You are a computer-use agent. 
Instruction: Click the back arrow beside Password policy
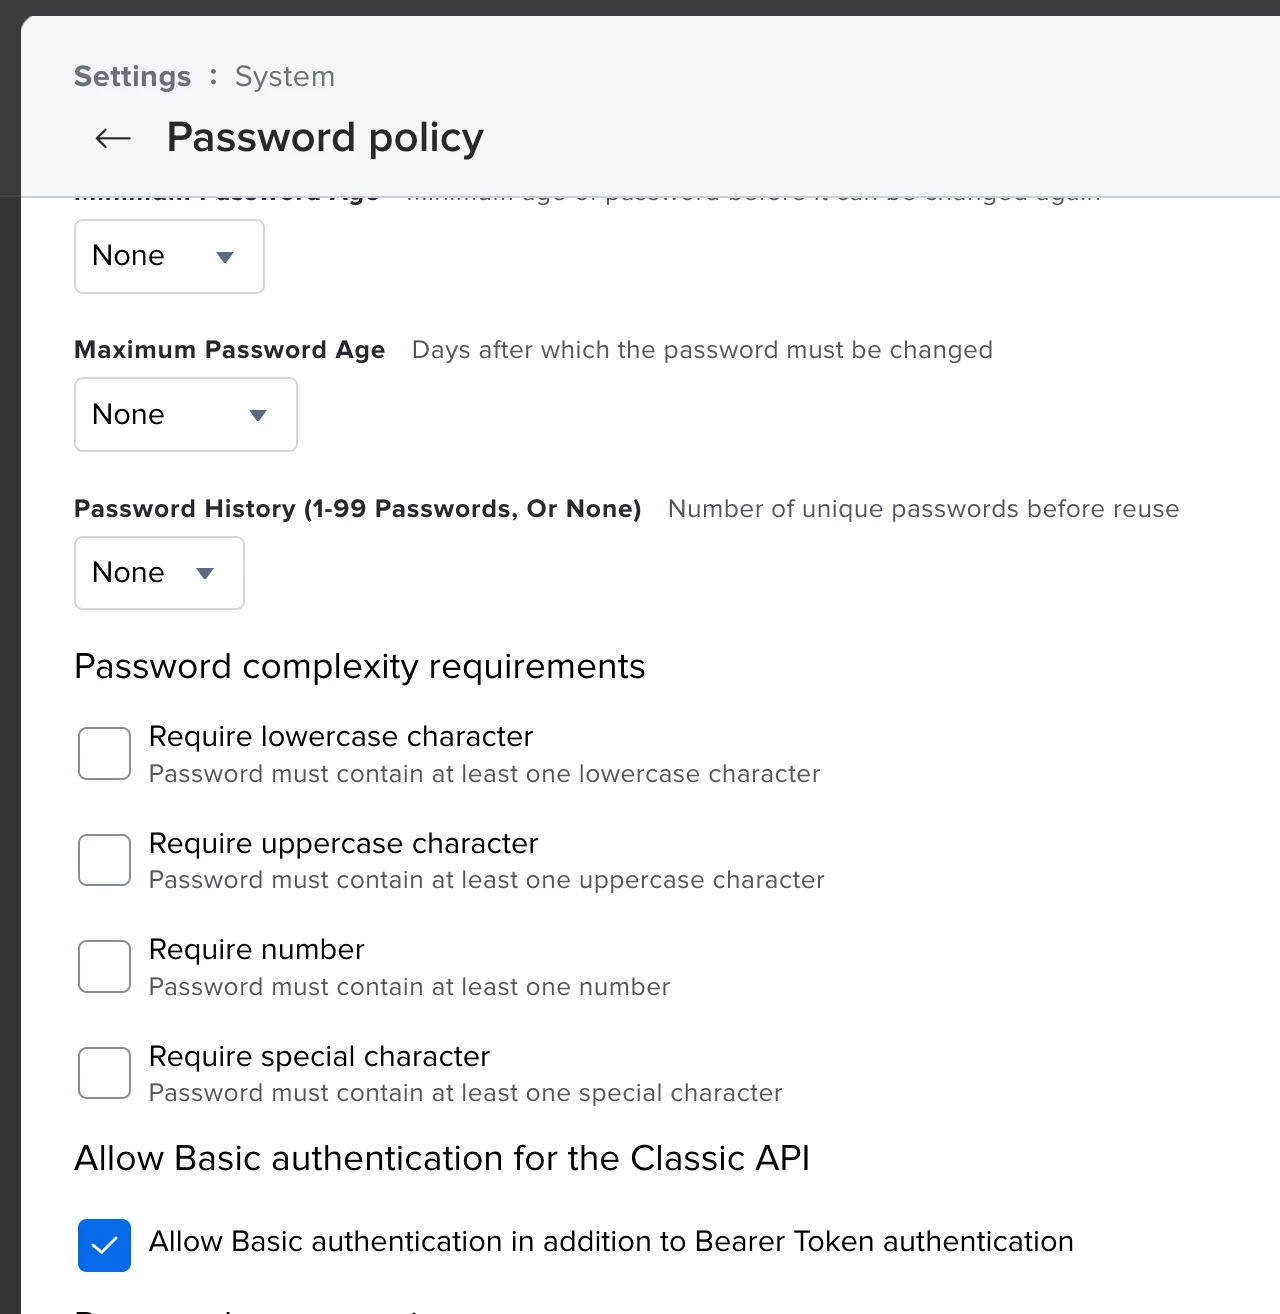[113, 138]
